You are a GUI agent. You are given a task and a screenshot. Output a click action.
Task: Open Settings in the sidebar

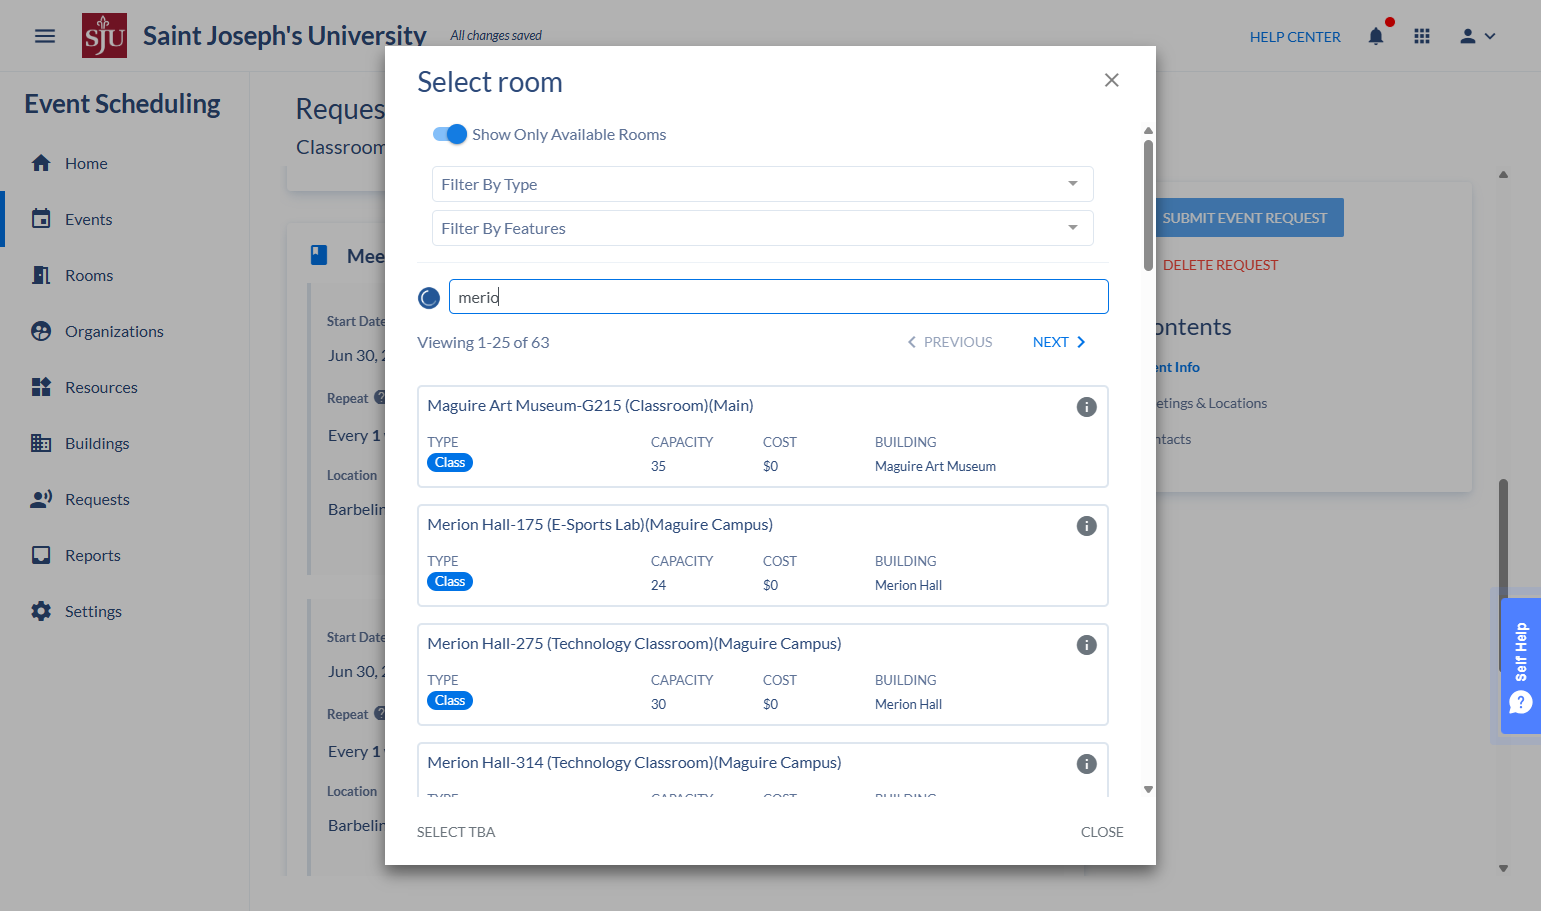click(93, 611)
